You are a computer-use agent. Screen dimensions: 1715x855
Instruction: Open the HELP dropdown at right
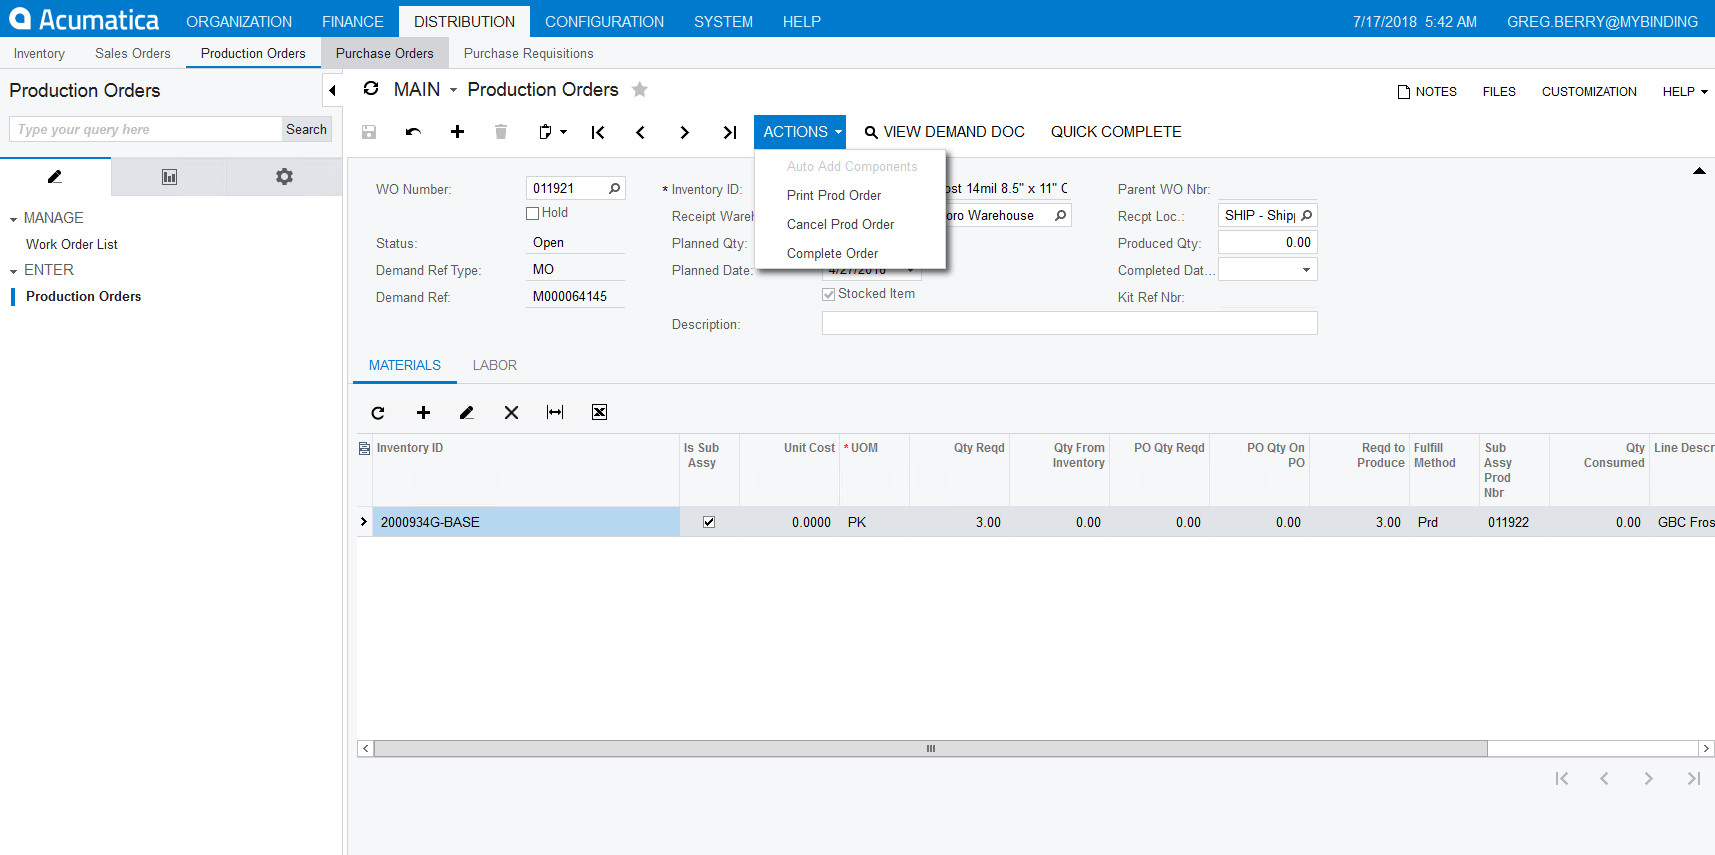point(1685,91)
